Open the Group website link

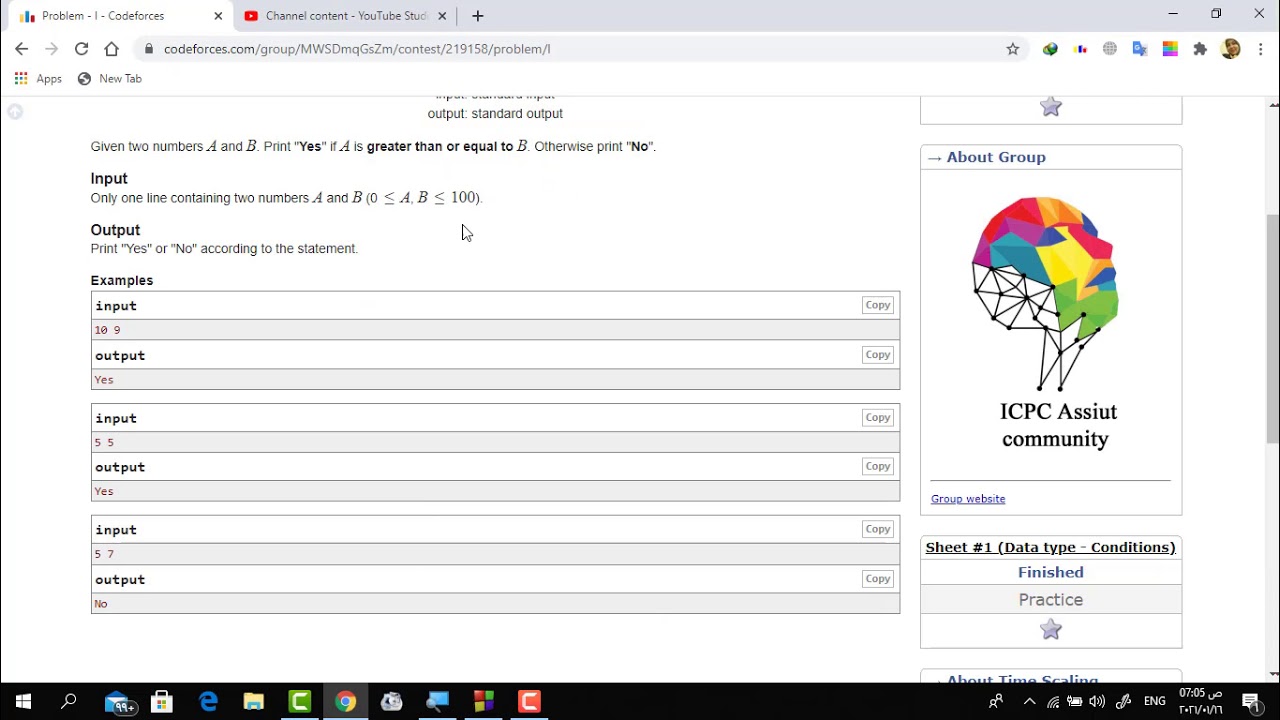pyautogui.click(x=968, y=499)
